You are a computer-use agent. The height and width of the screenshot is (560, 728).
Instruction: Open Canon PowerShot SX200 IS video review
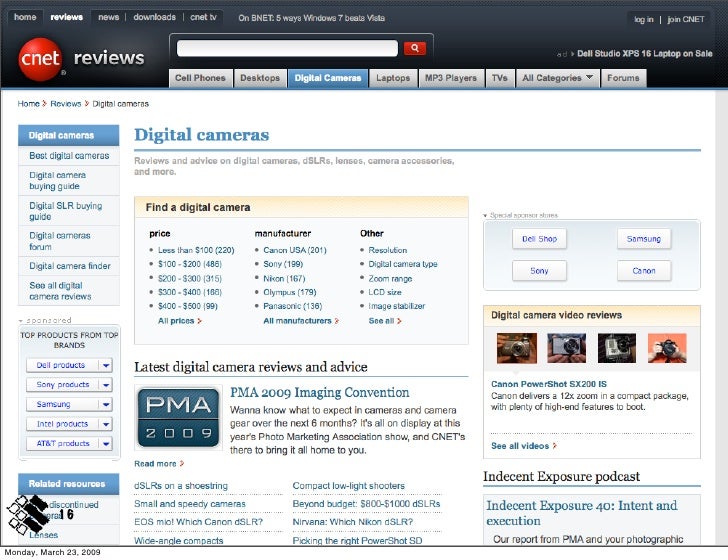click(x=549, y=384)
